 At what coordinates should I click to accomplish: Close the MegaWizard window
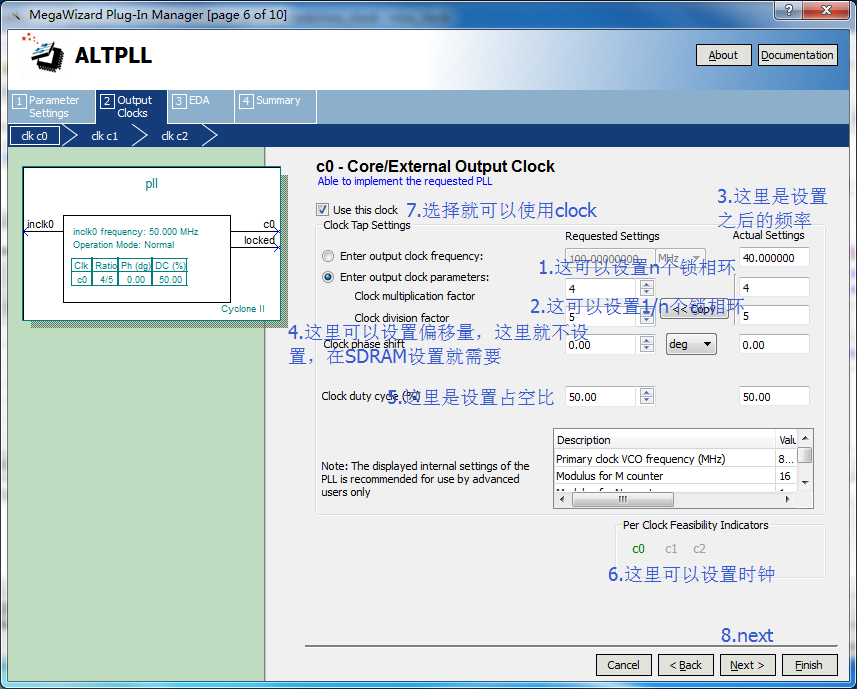827,9
